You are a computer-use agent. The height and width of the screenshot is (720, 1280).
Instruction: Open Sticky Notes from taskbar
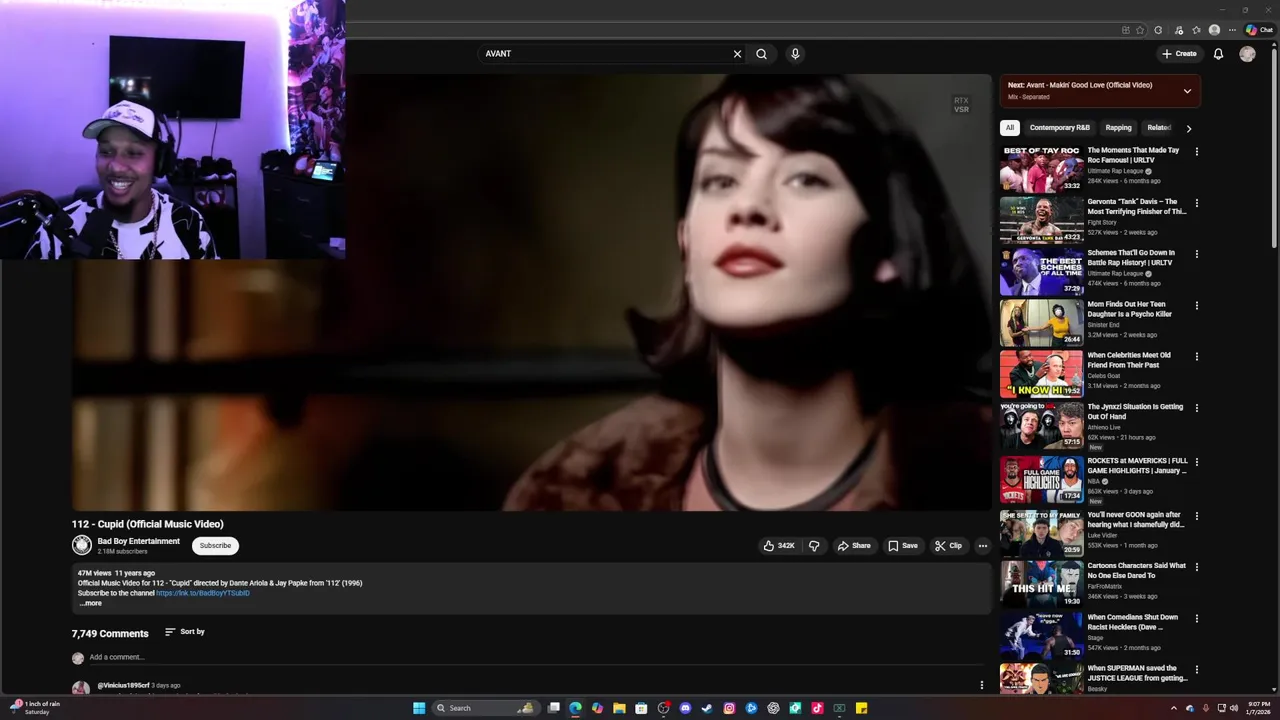click(x=861, y=708)
